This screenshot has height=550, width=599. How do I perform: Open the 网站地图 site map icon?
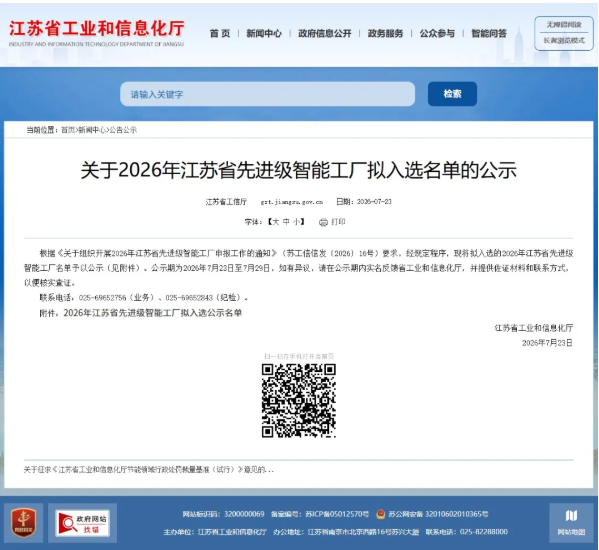coord(571,522)
